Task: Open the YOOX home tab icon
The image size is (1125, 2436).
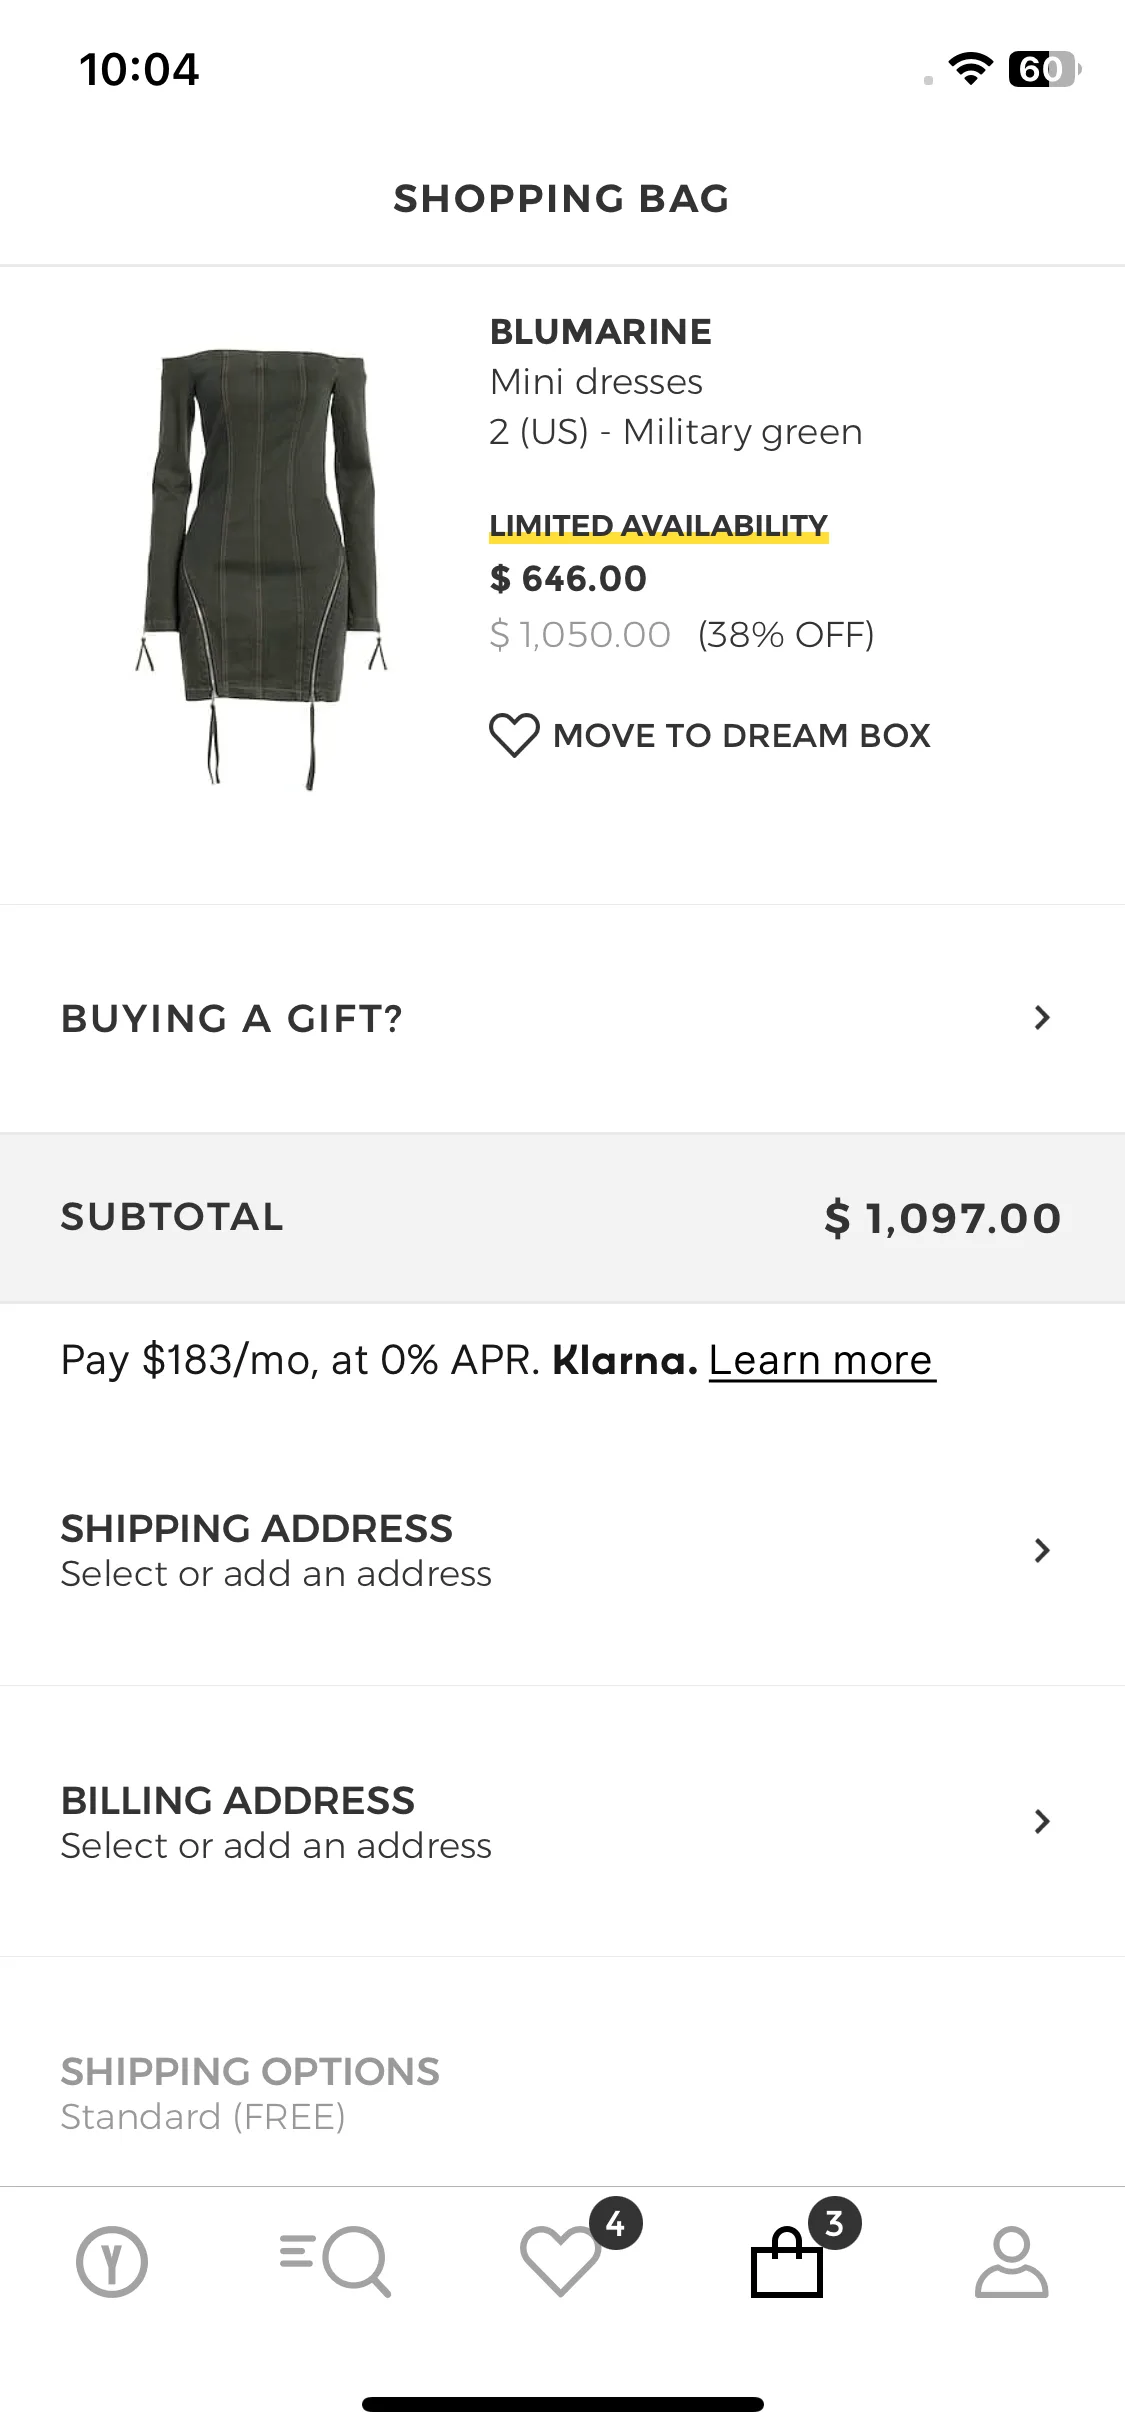Action: (112, 2261)
